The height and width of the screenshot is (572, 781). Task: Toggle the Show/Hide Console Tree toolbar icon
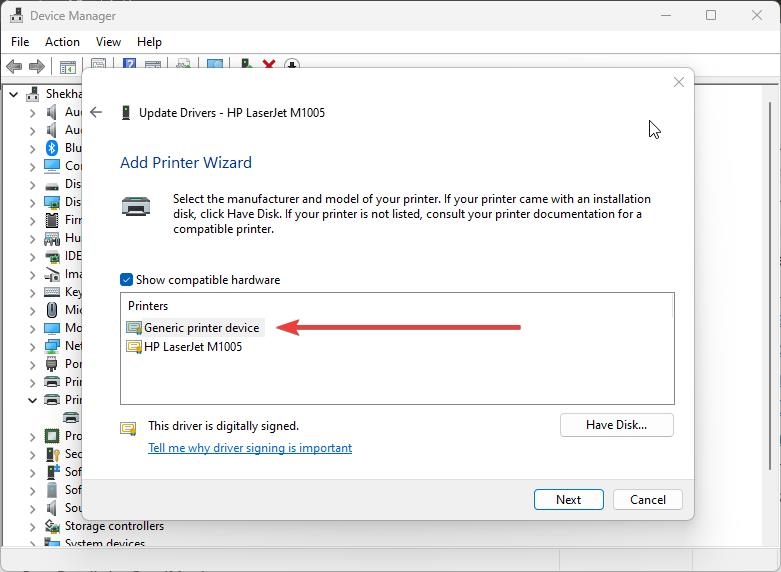[68, 66]
